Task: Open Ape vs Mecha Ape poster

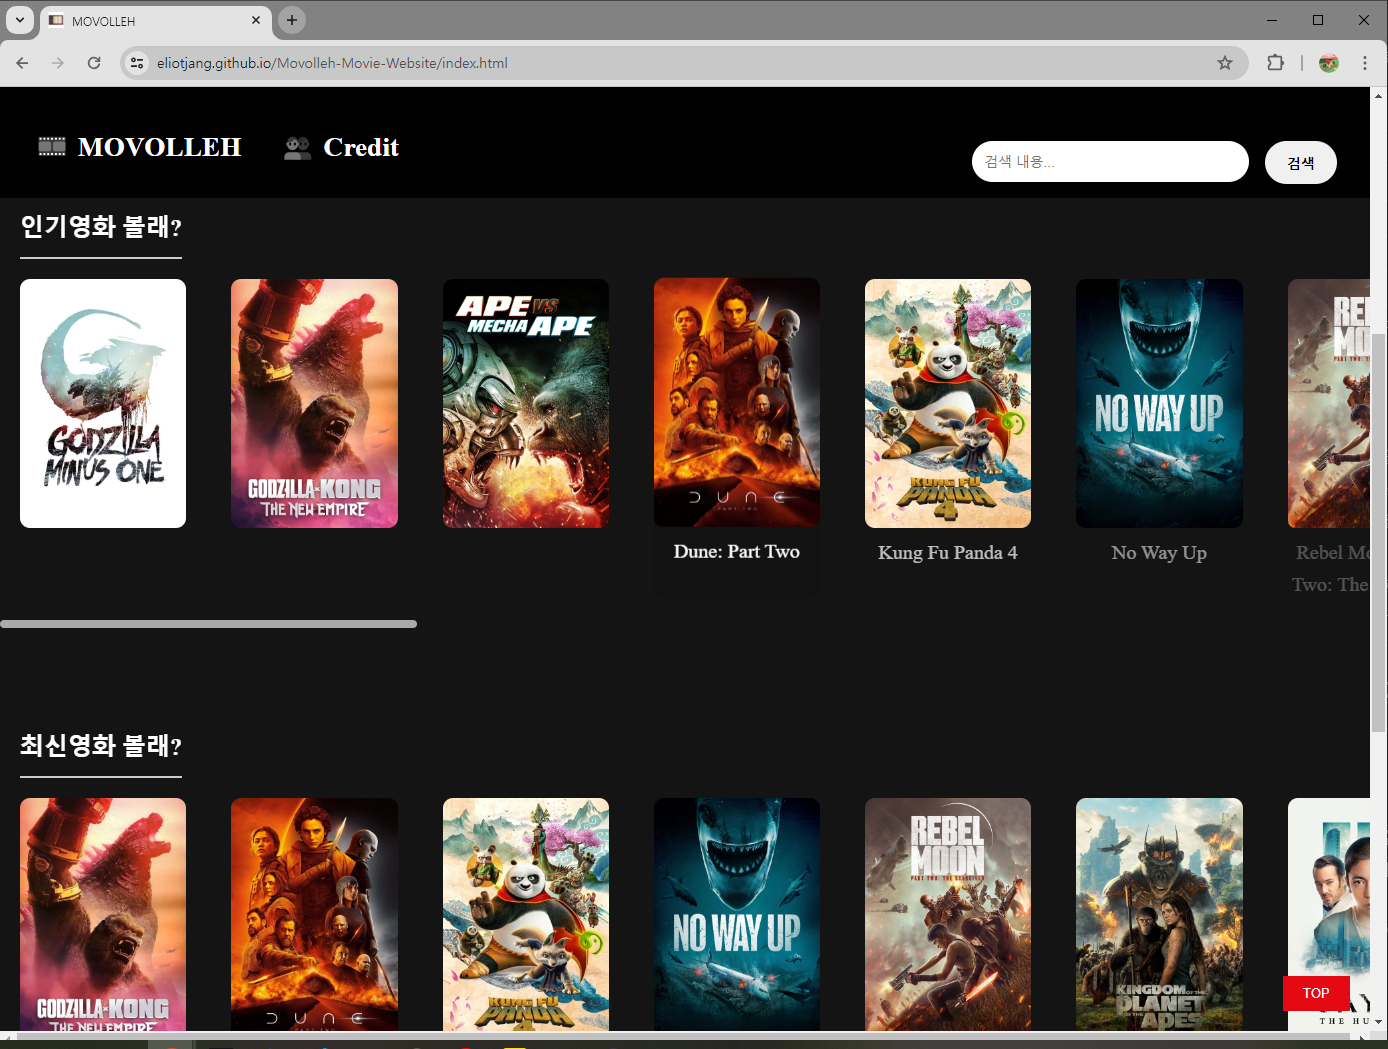Action: coord(526,403)
